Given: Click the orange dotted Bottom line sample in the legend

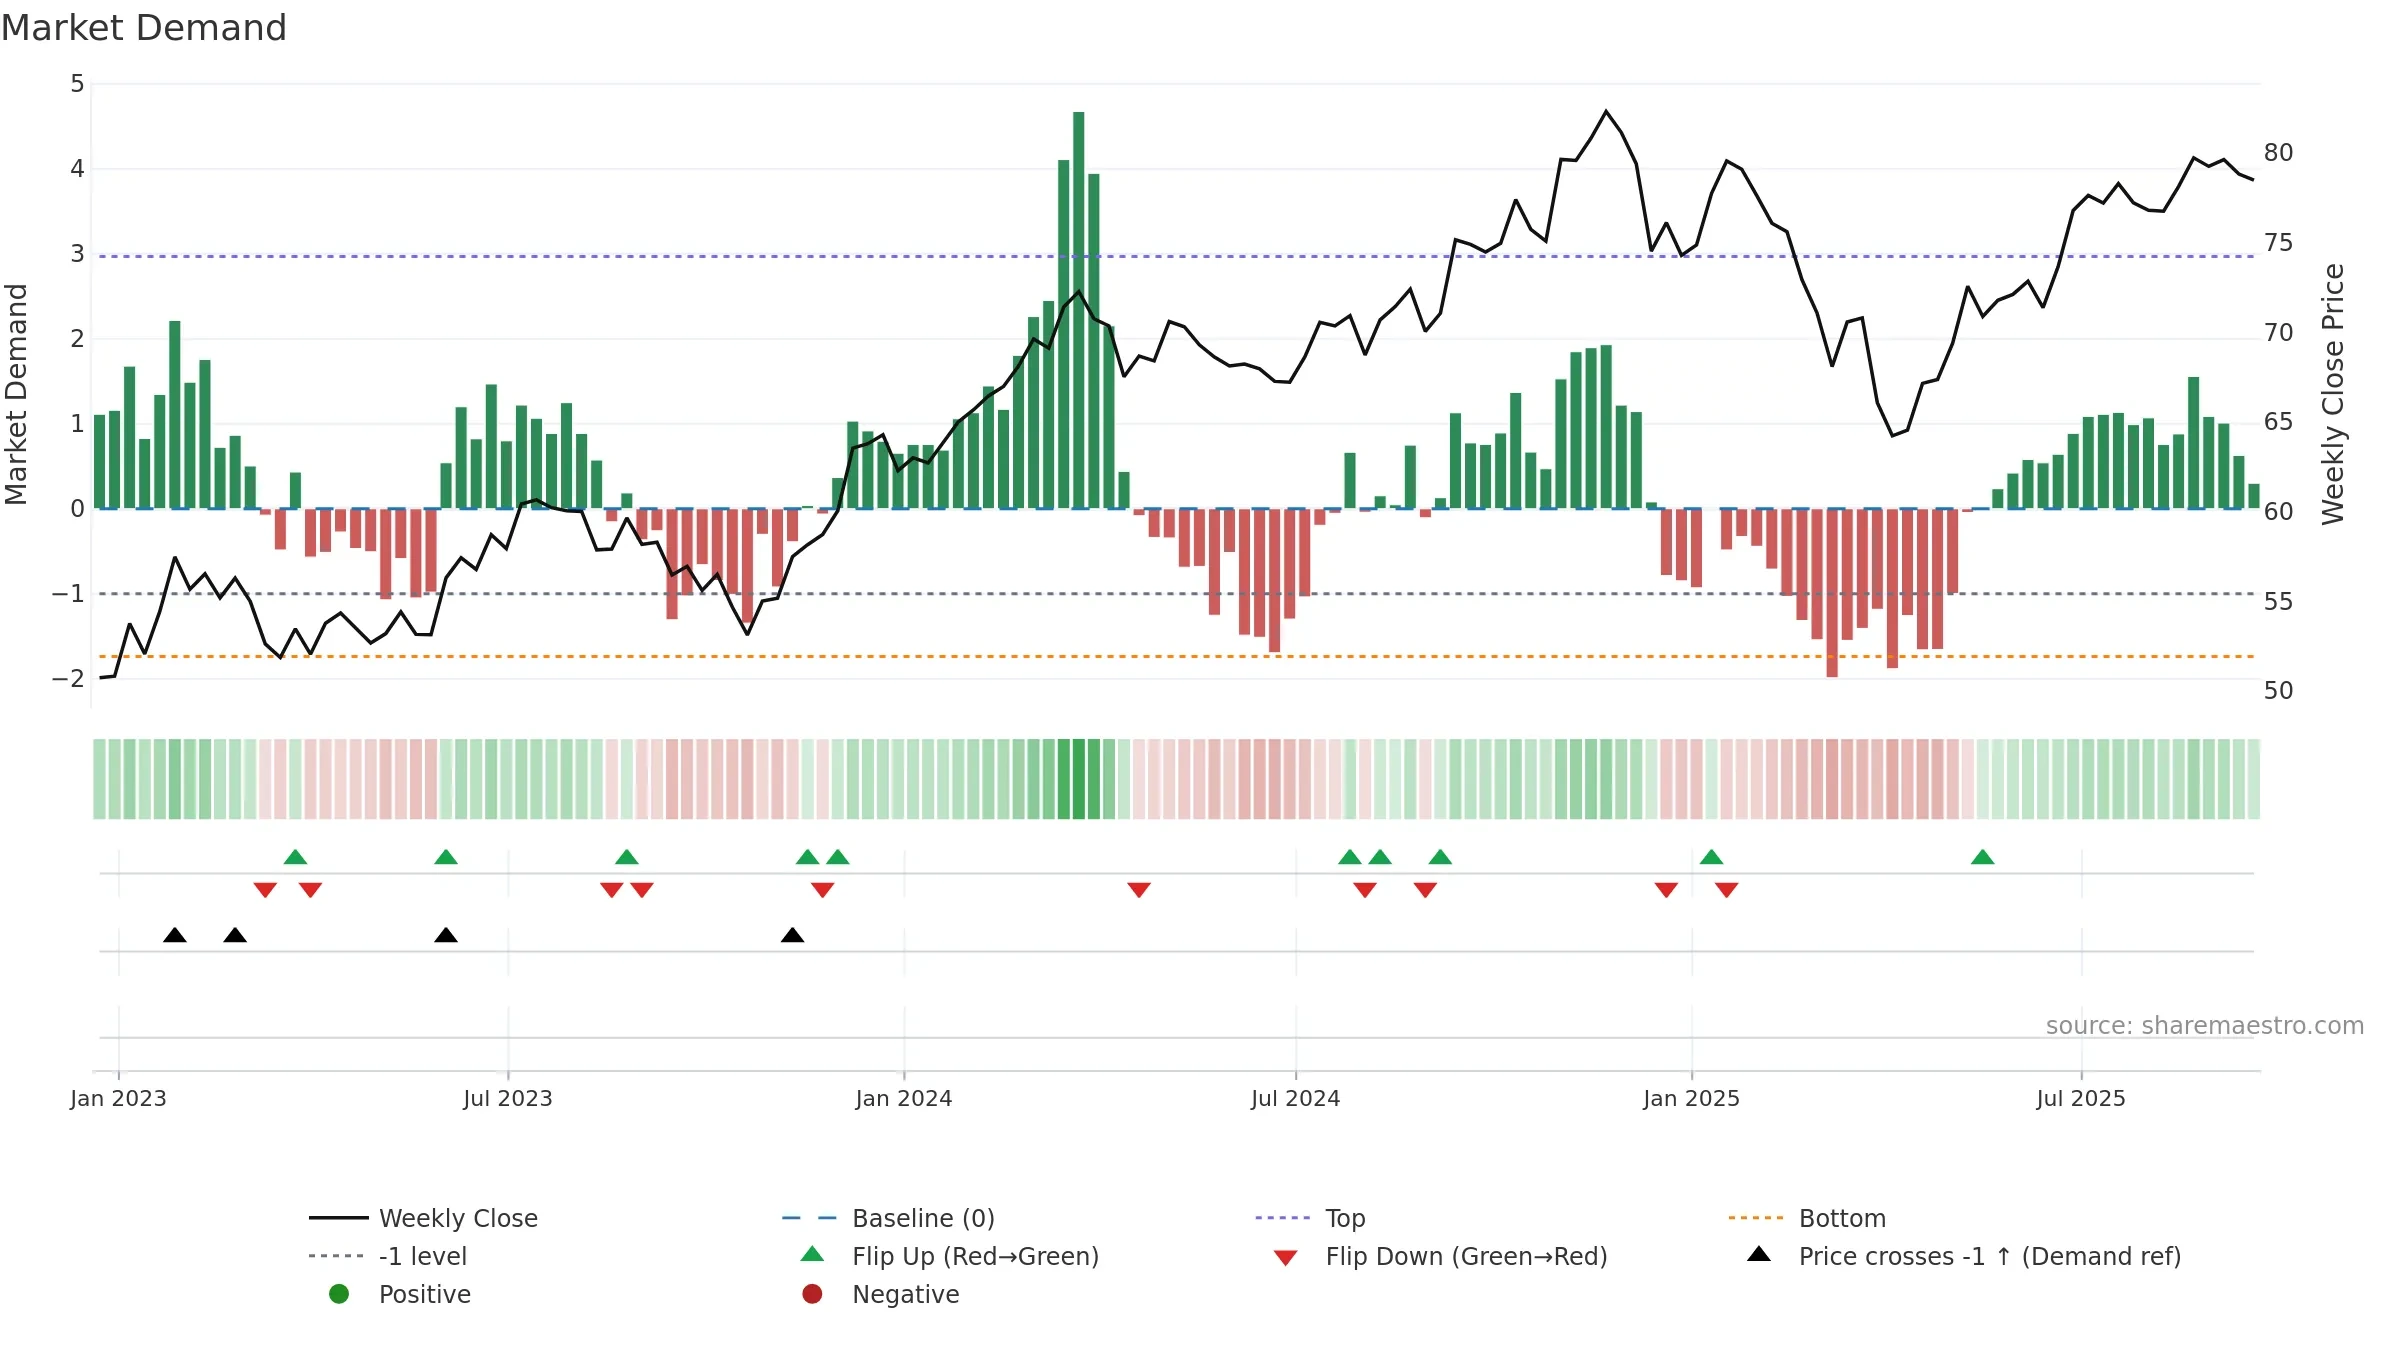Looking at the screenshot, I should pyautogui.click(x=1758, y=1218).
